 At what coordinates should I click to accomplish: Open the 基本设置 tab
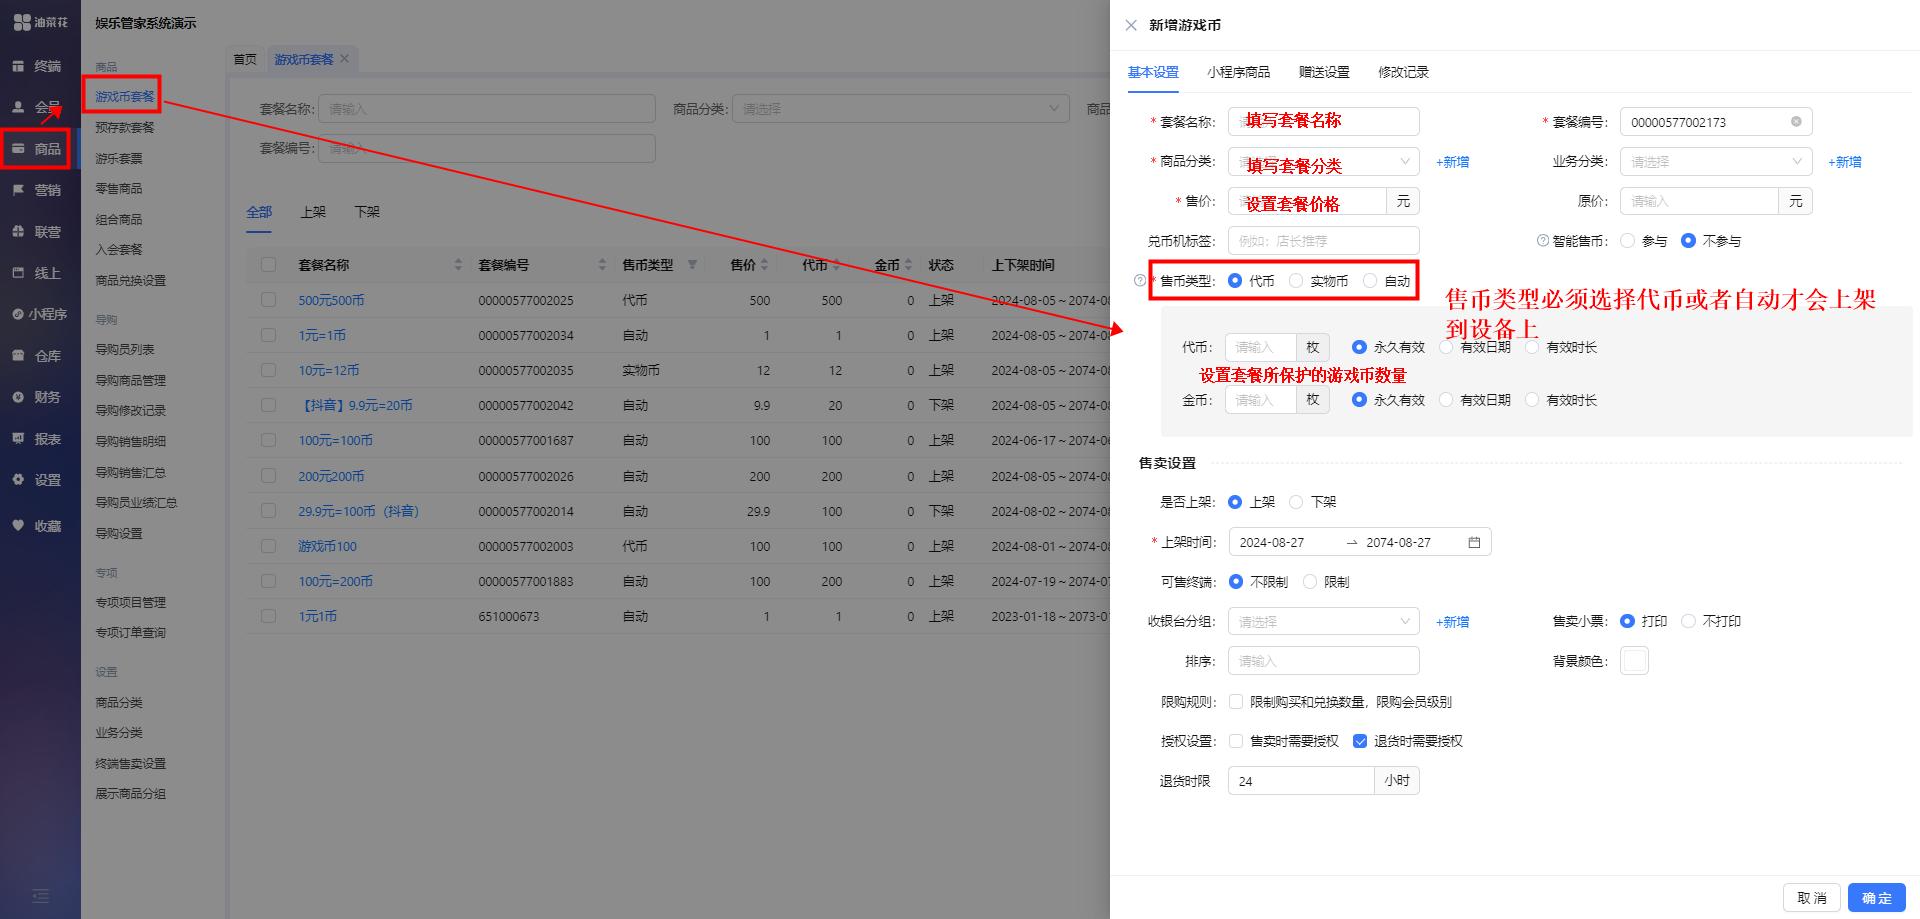(x=1153, y=72)
